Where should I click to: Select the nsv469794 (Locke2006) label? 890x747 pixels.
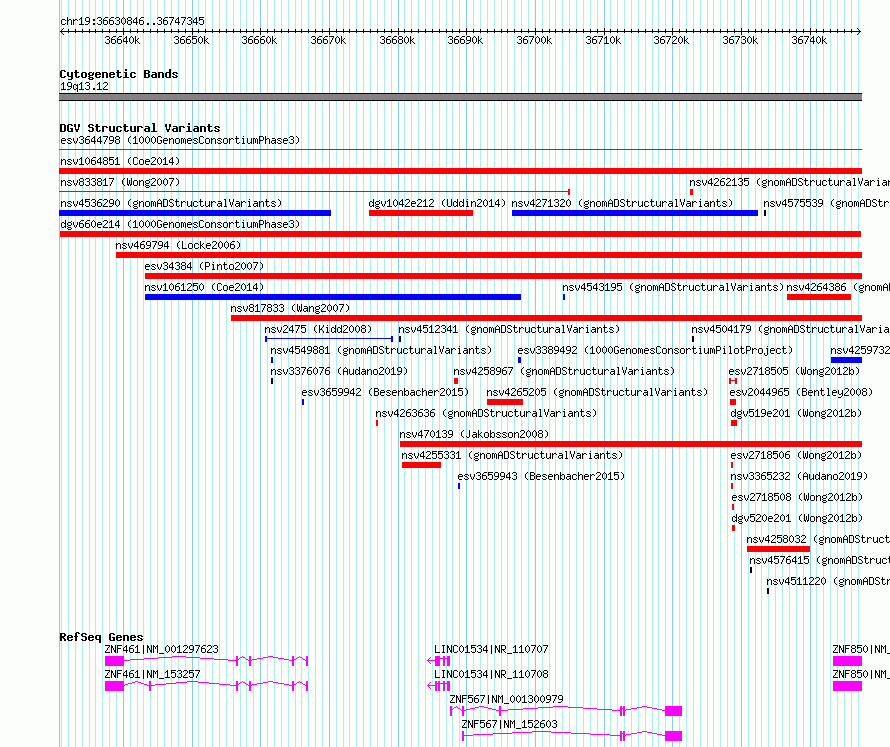(x=178, y=245)
